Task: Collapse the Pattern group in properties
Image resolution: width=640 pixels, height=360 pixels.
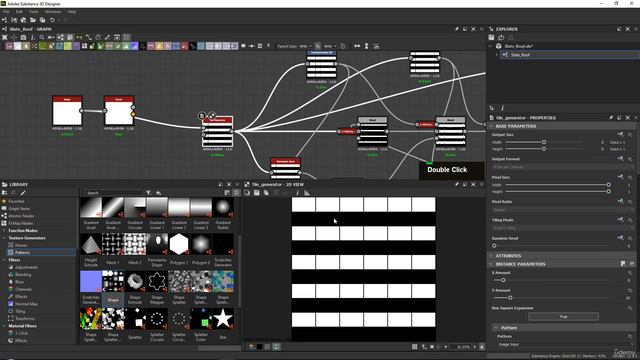Action: 497,328
